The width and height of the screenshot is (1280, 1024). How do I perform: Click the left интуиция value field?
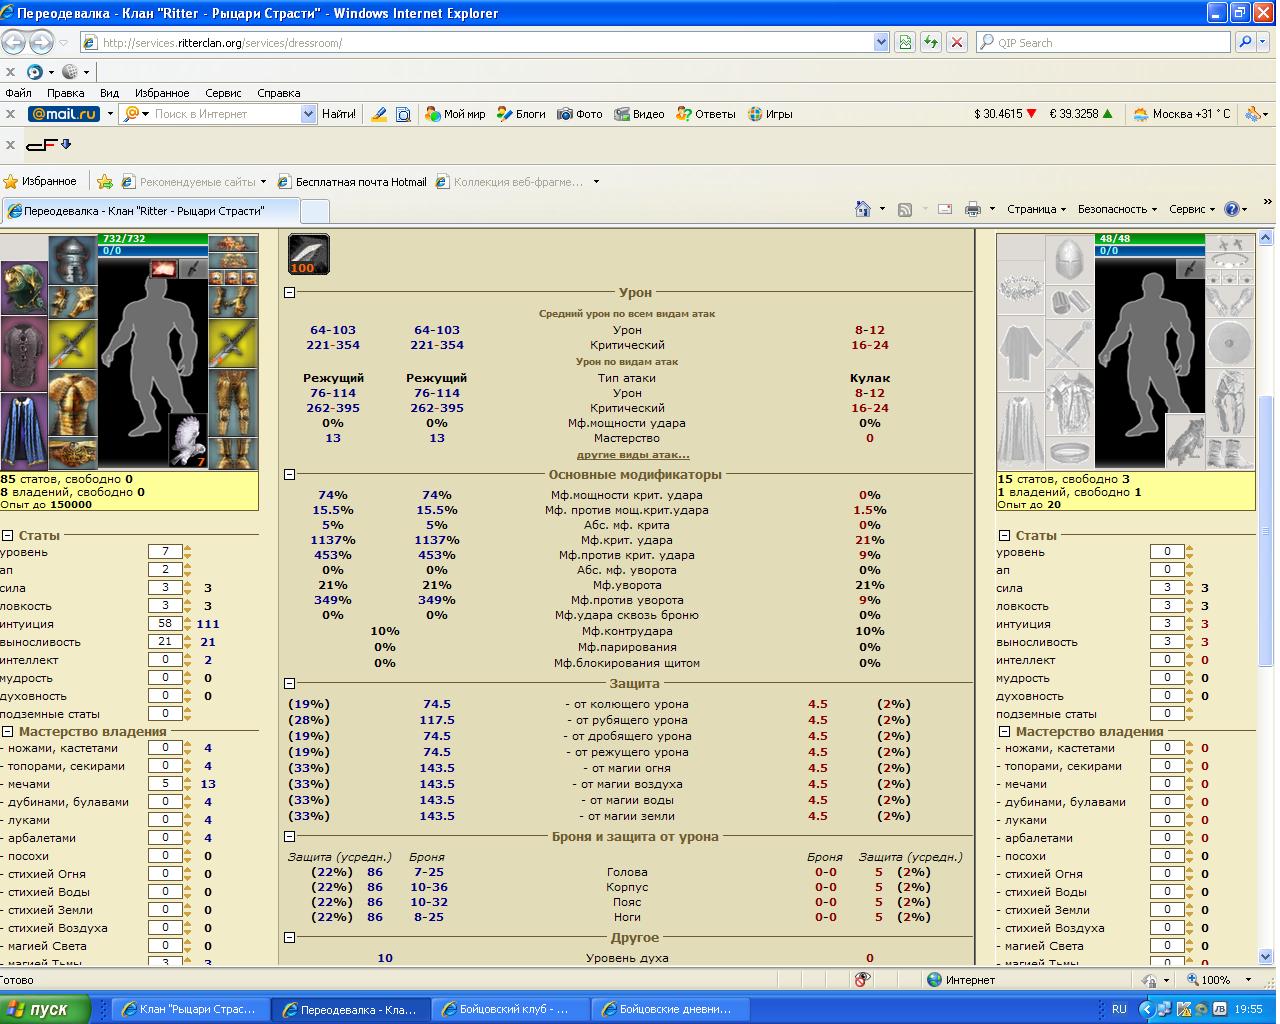pyautogui.click(x=164, y=623)
